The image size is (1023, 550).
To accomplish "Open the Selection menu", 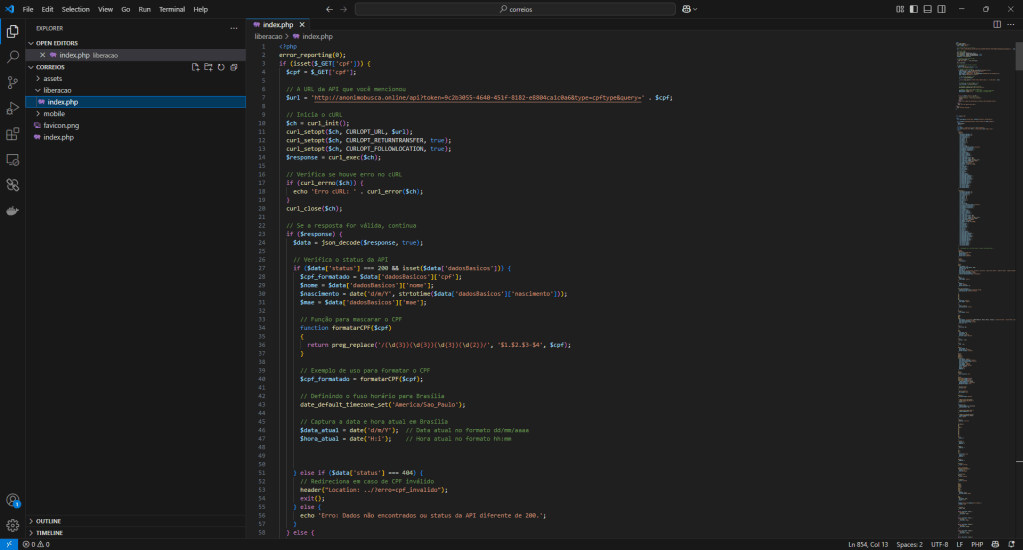I will (75, 9).
